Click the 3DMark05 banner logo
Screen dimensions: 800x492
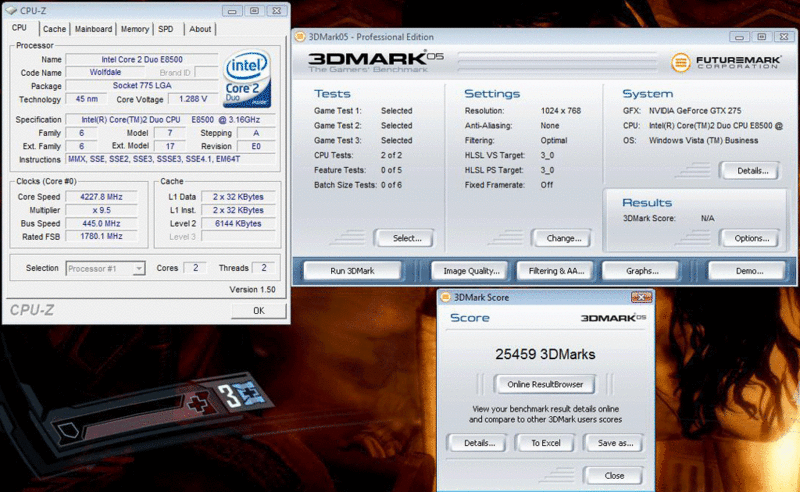(x=376, y=62)
